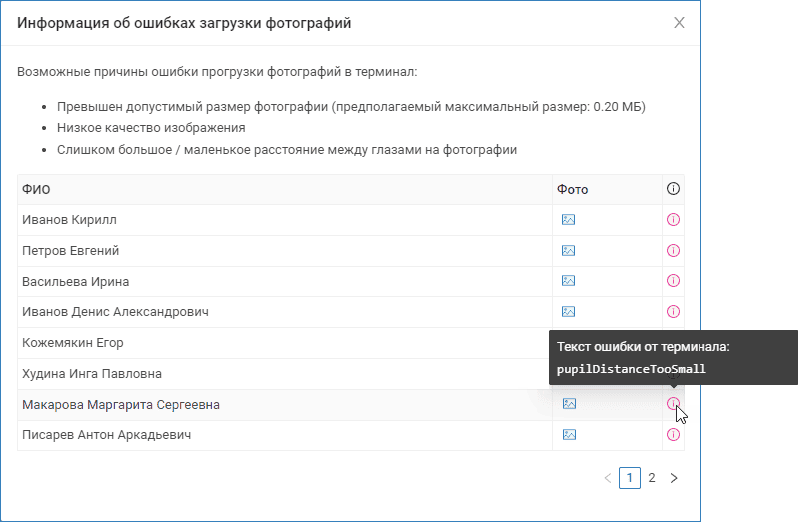View photo of Писарев Антон Аркадьевич
The height and width of the screenshot is (522, 803).
pyautogui.click(x=569, y=434)
